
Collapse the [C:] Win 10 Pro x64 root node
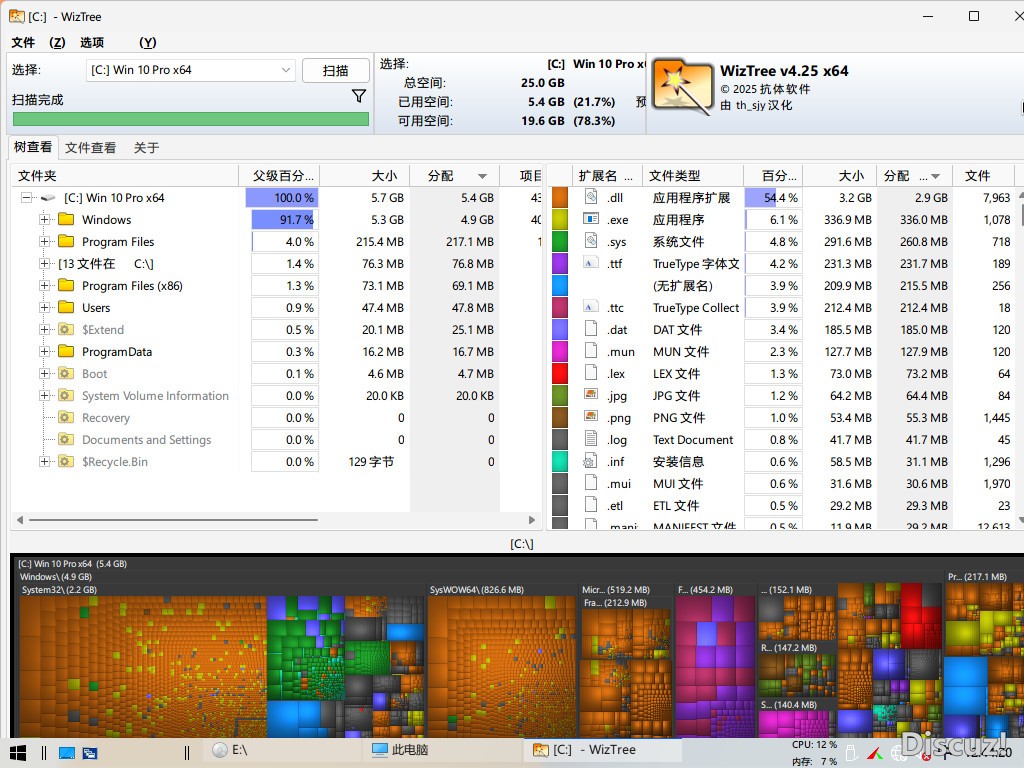[25, 197]
